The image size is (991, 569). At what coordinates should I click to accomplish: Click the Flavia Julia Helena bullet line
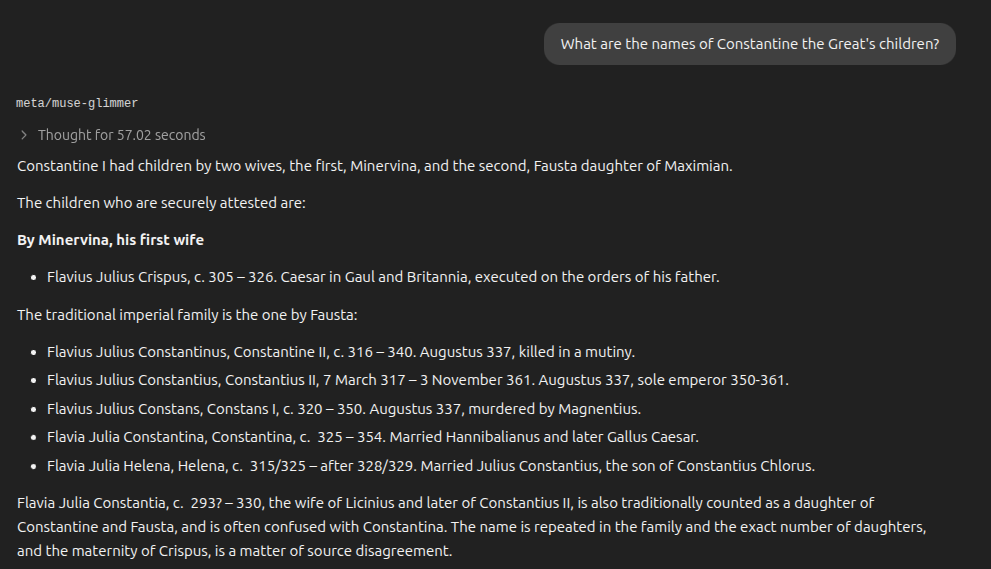pos(431,466)
